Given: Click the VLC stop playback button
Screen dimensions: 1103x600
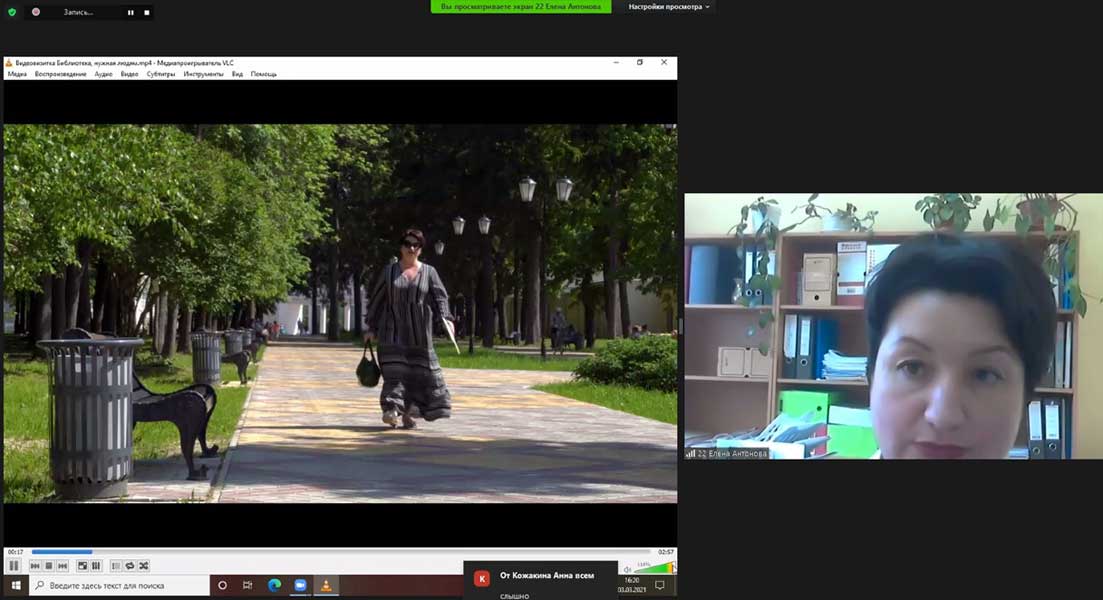Looking at the screenshot, I should point(48,566).
